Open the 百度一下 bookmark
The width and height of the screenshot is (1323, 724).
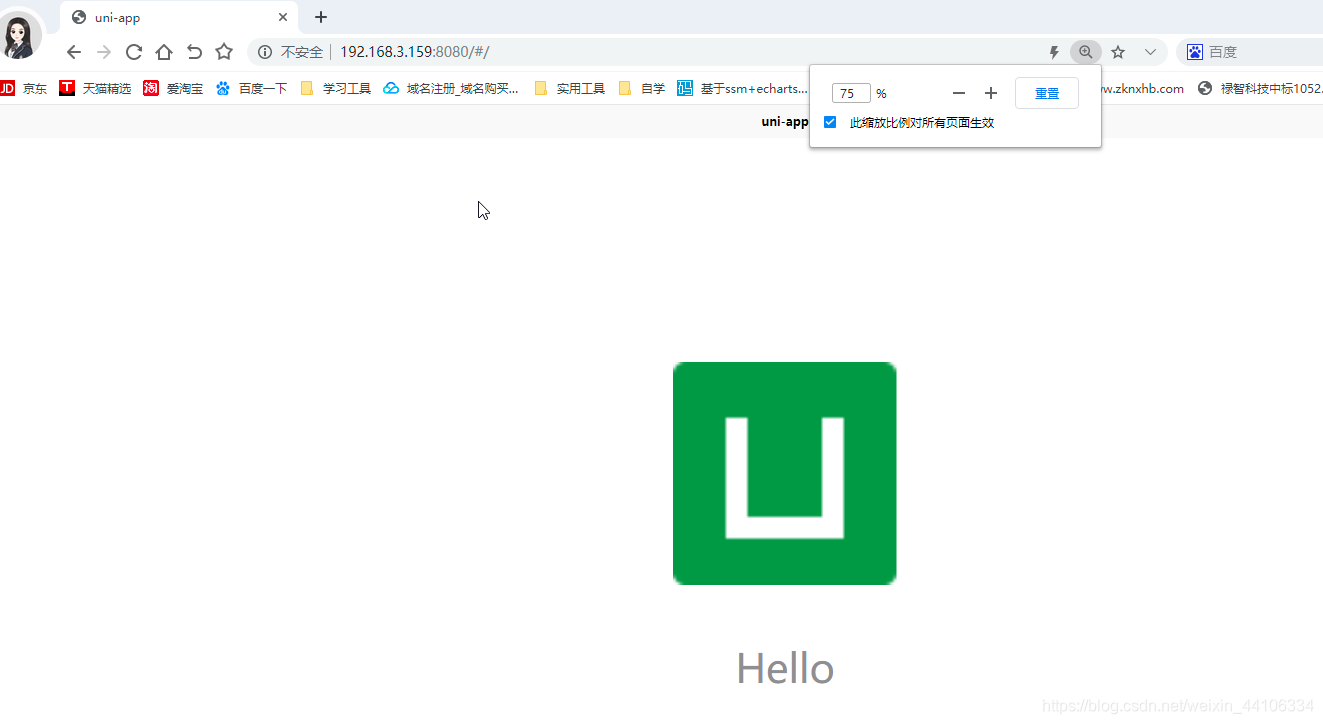tap(251, 88)
